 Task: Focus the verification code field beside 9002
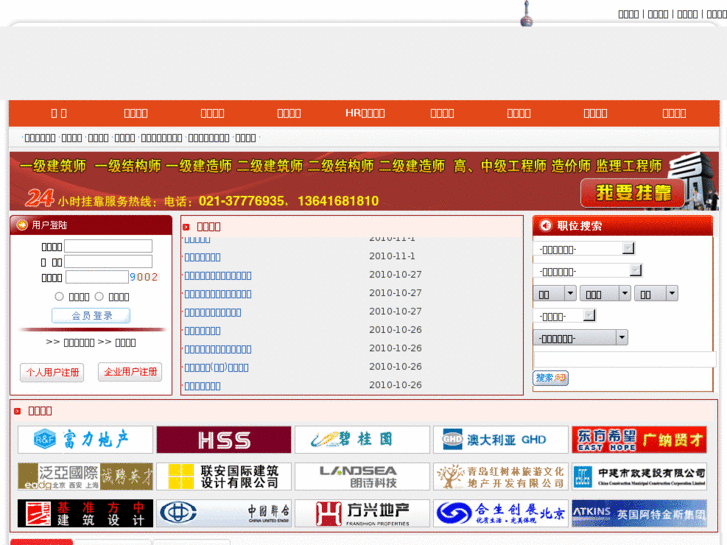(97, 277)
